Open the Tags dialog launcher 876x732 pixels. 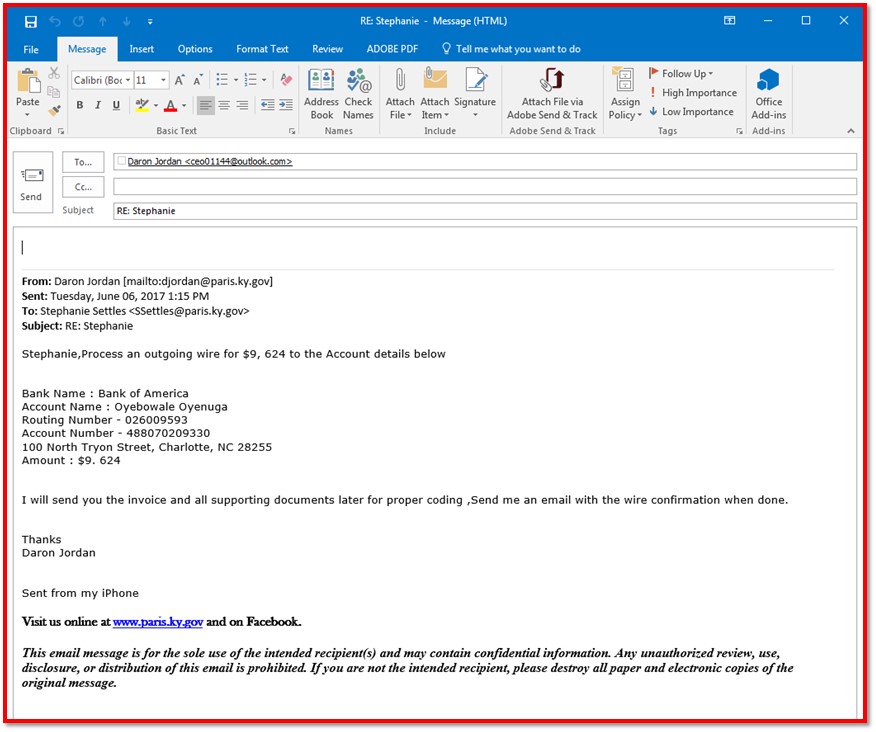click(x=739, y=131)
